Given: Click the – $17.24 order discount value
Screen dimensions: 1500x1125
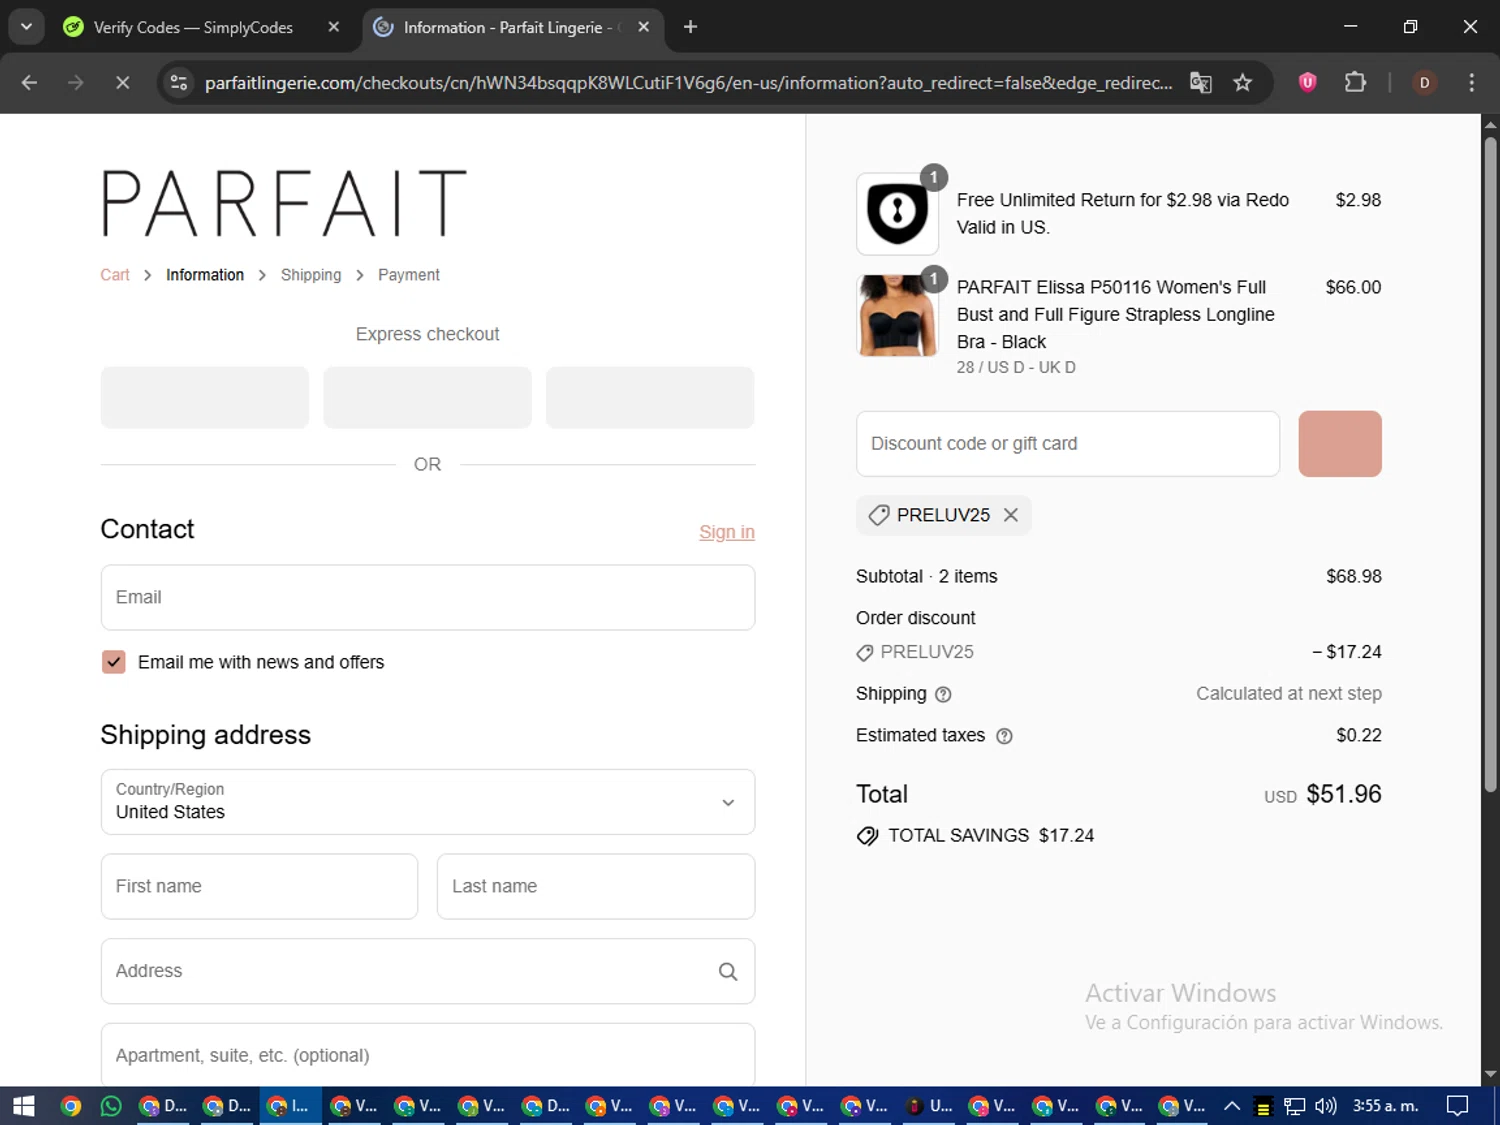Looking at the screenshot, I should click(1347, 652).
